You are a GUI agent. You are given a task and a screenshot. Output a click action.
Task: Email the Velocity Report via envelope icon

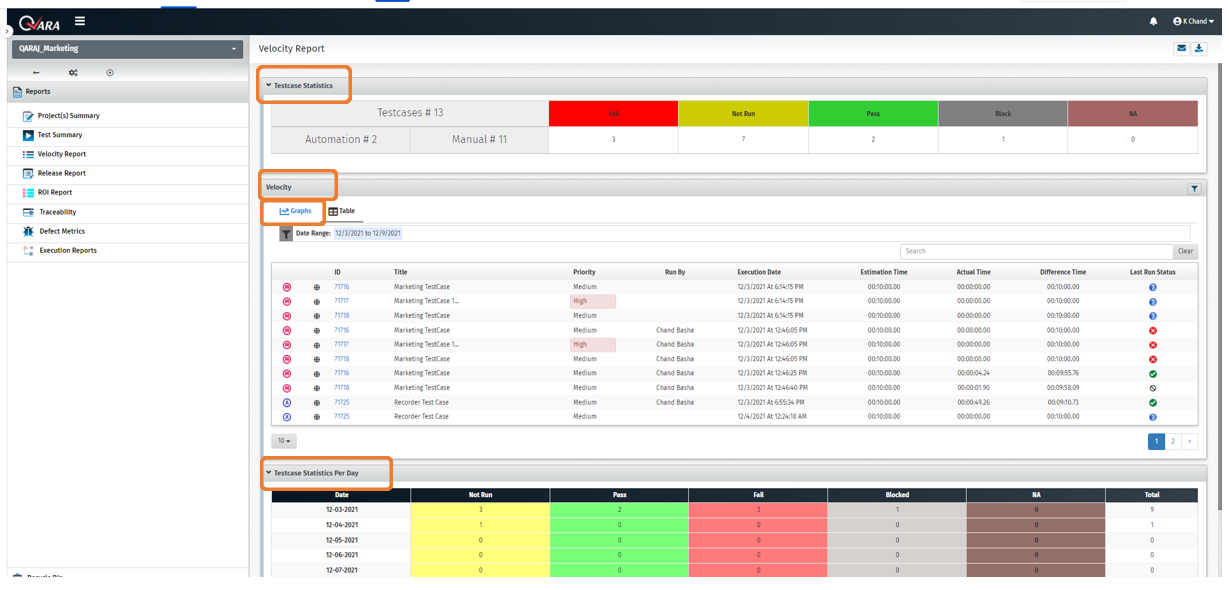click(1181, 48)
